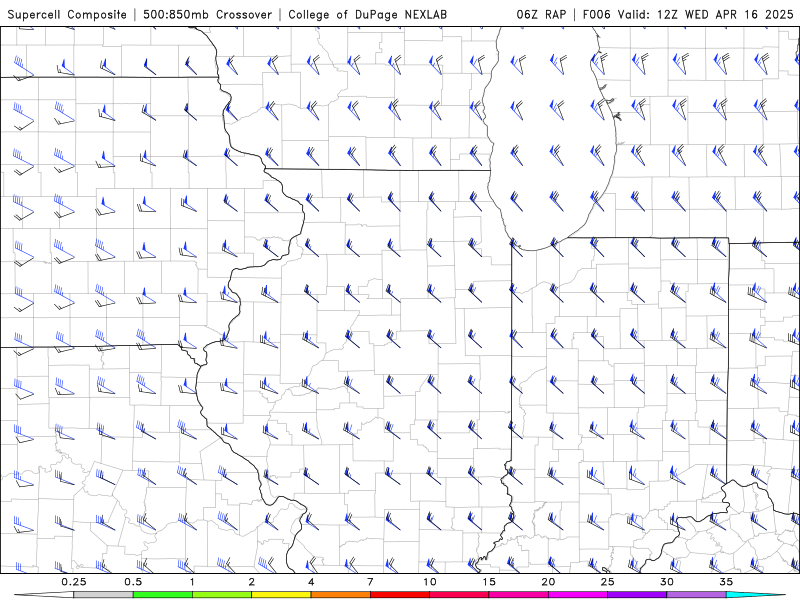
Task: Select the light purple 30–35 legend swatch
Action: click(696, 595)
